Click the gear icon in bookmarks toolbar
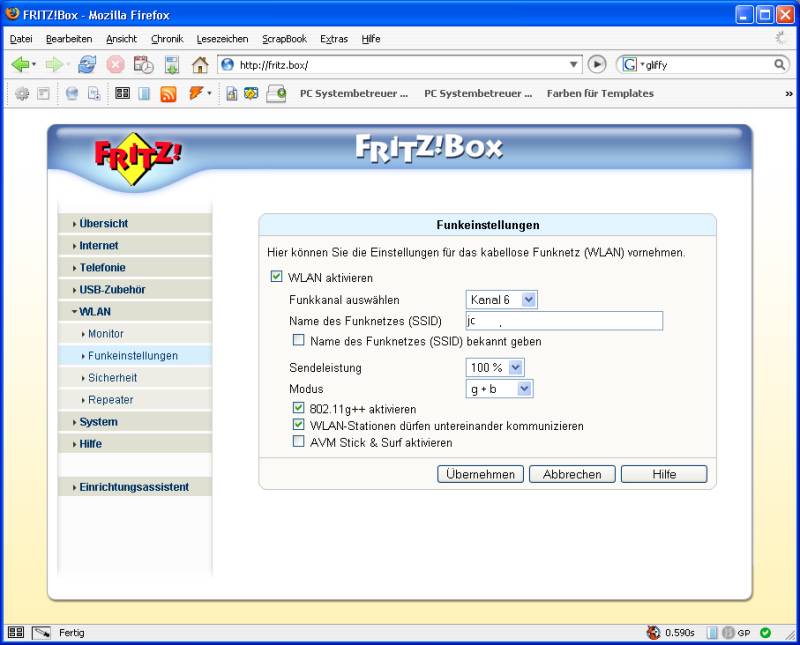 coord(22,93)
